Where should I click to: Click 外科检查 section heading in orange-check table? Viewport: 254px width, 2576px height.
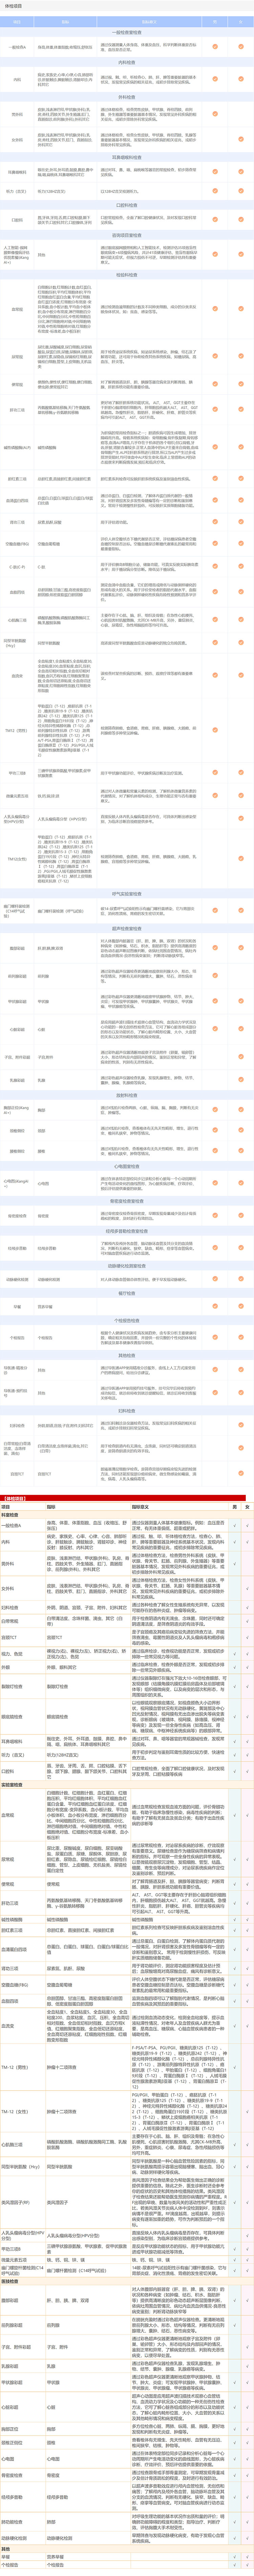pyautogui.click(x=127, y=97)
